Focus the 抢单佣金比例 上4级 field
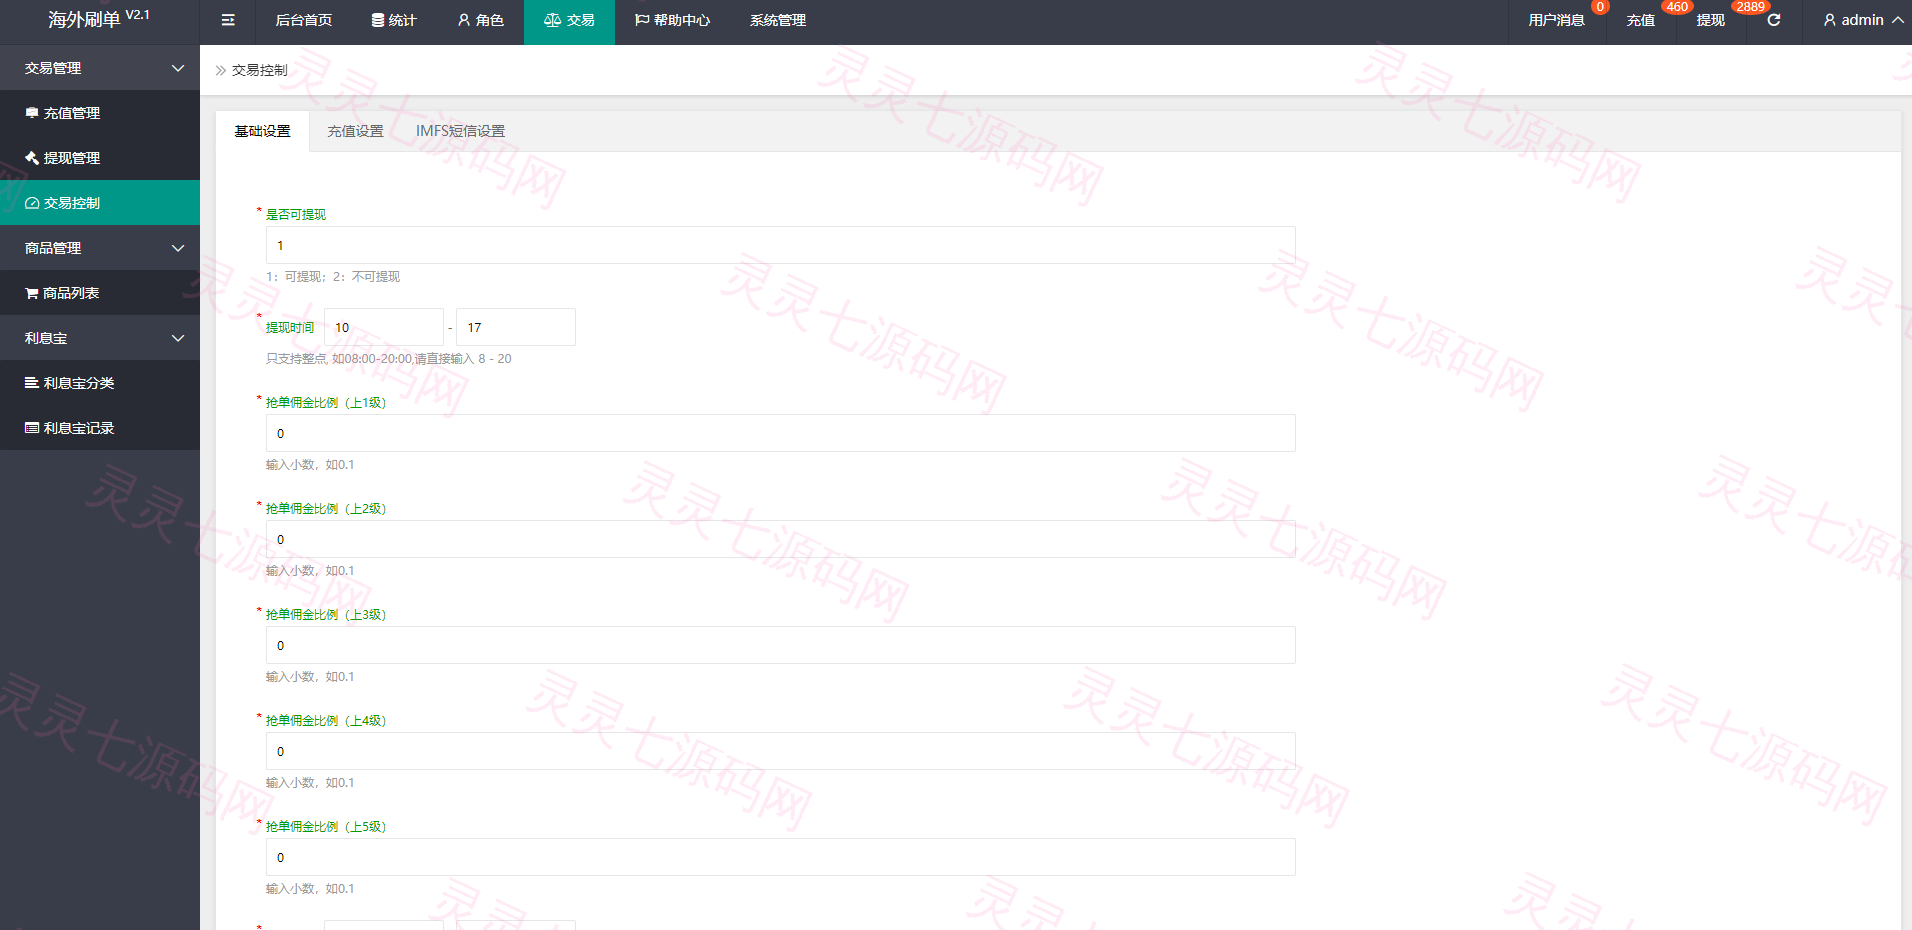The image size is (1912, 930). tap(780, 751)
